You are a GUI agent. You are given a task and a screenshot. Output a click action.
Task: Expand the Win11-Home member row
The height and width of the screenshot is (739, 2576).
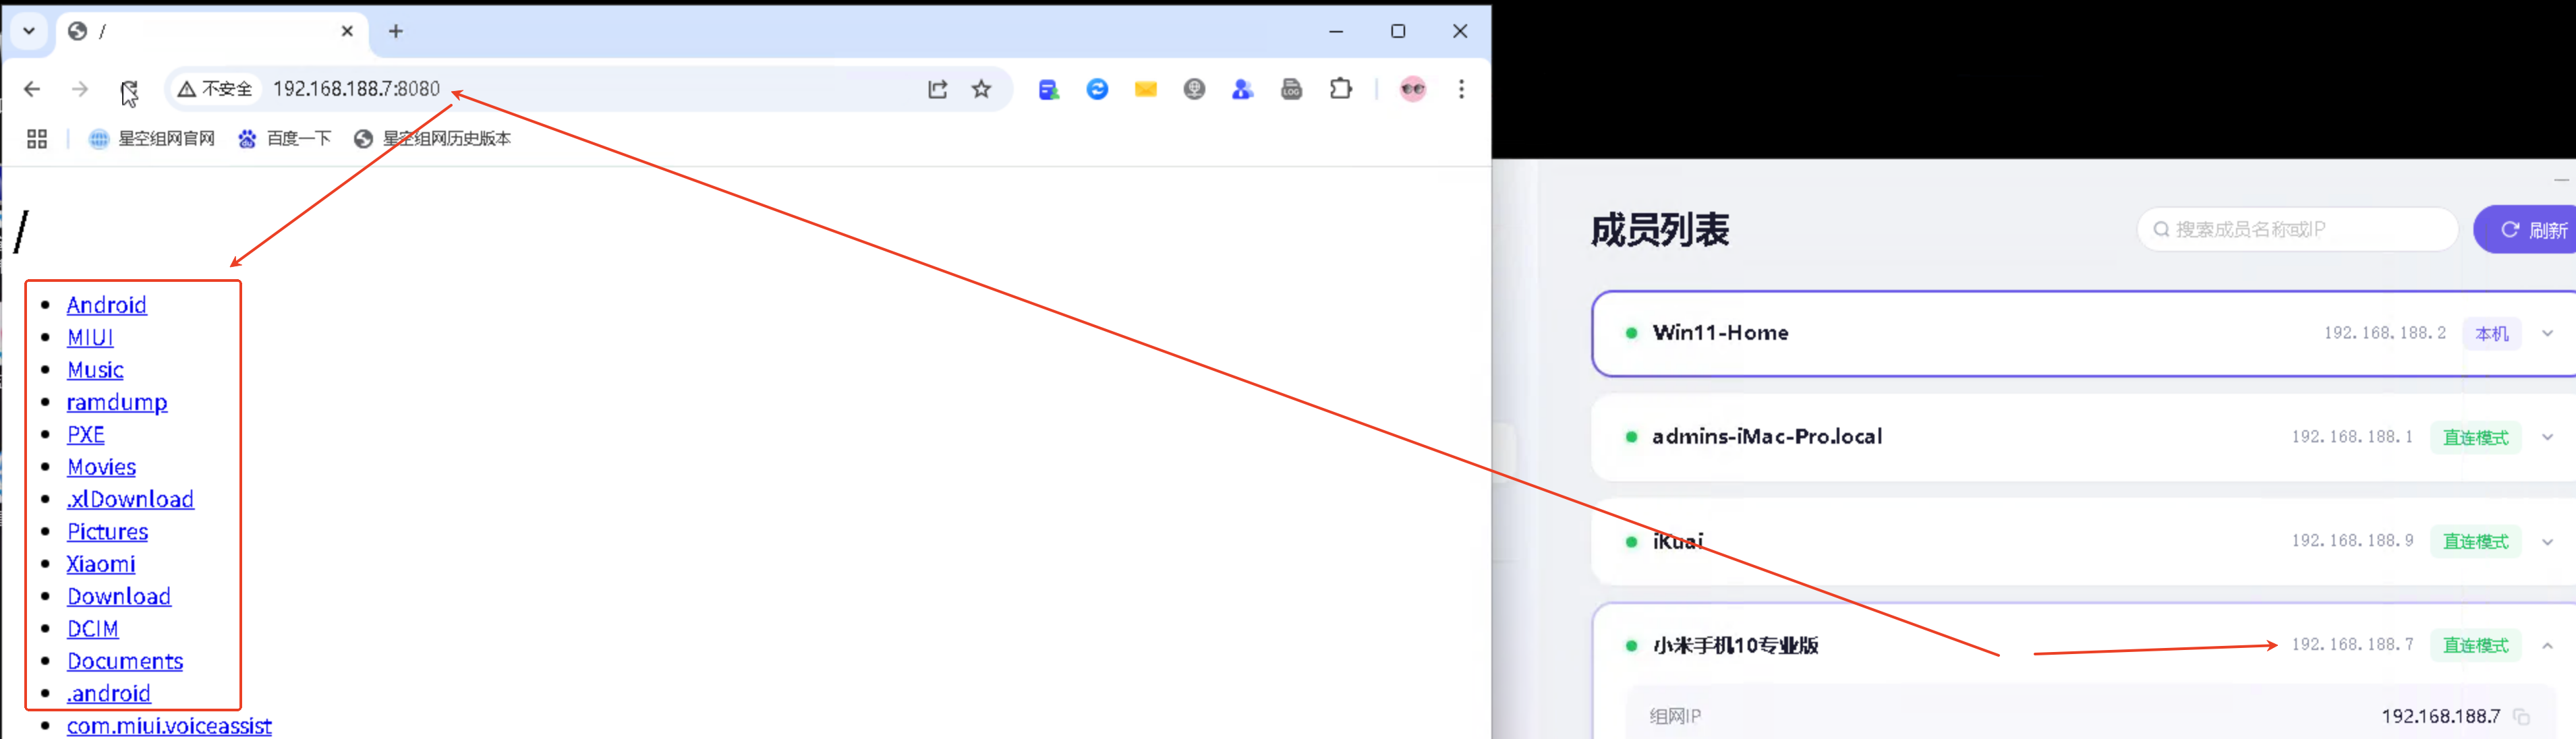click(x=2547, y=334)
